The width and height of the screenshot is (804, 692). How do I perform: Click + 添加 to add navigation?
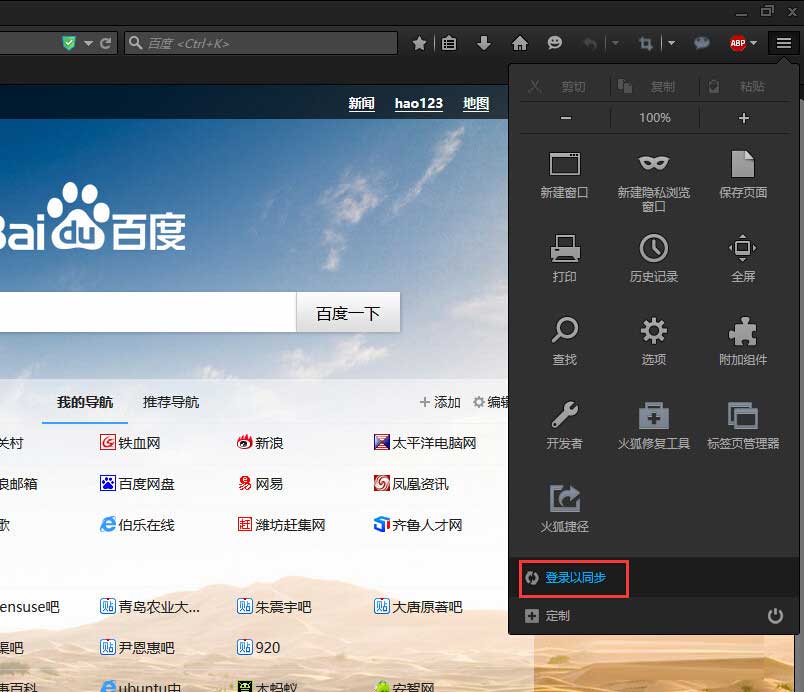point(440,402)
